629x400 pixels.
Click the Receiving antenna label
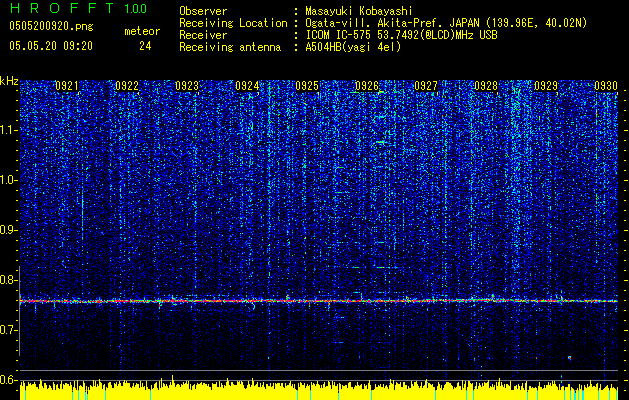coord(230,47)
